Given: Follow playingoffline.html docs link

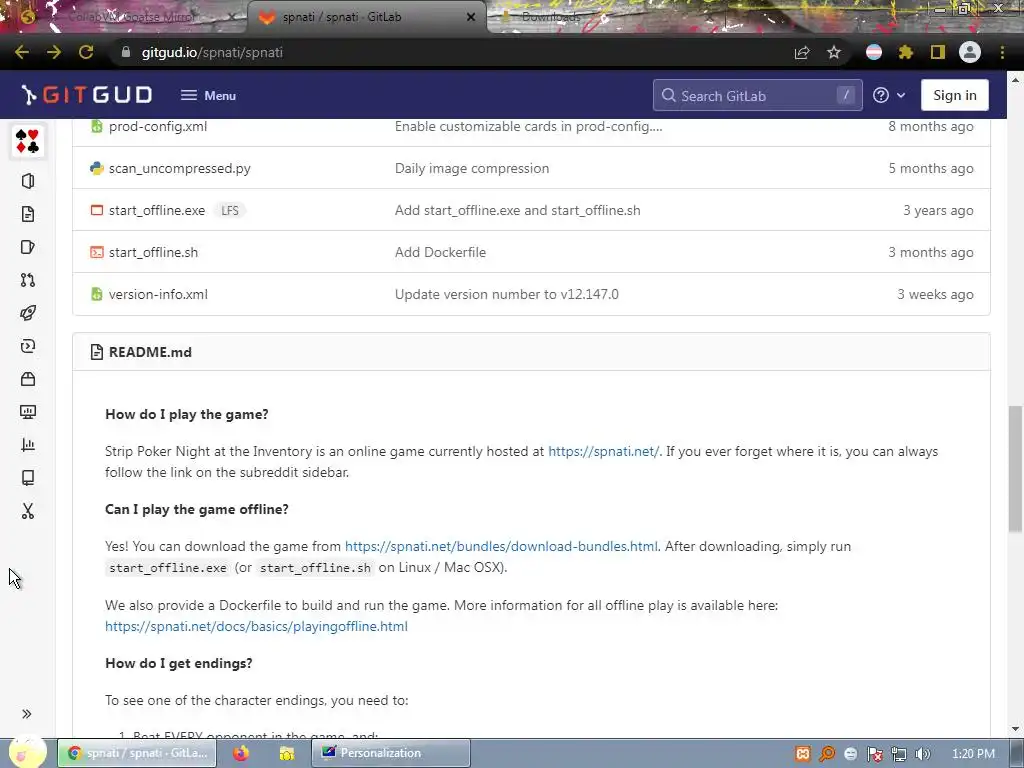Looking at the screenshot, I should tap(256, 626).
